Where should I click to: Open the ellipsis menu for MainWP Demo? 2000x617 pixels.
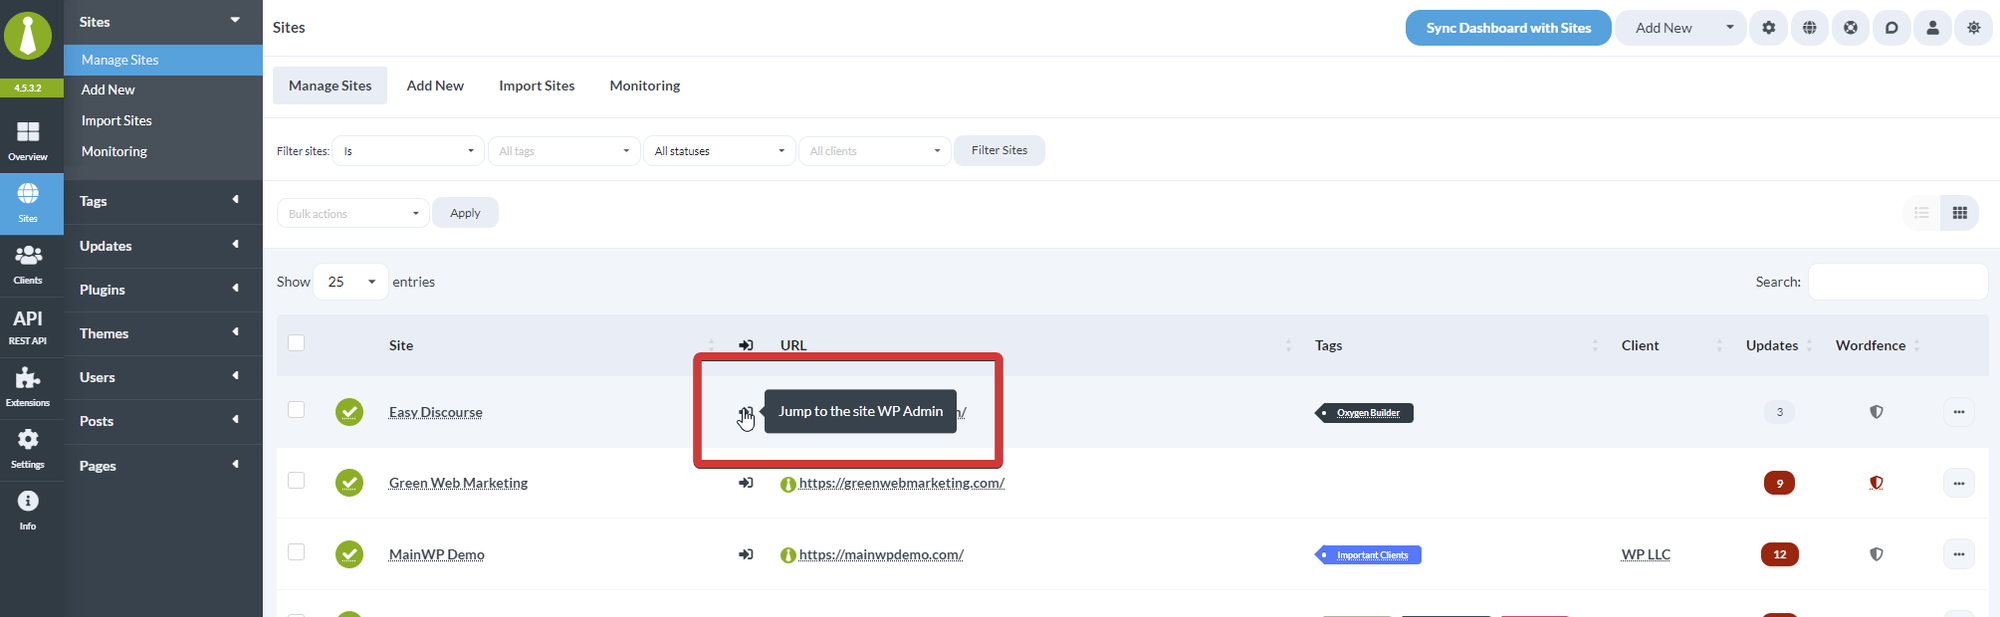1959,554
